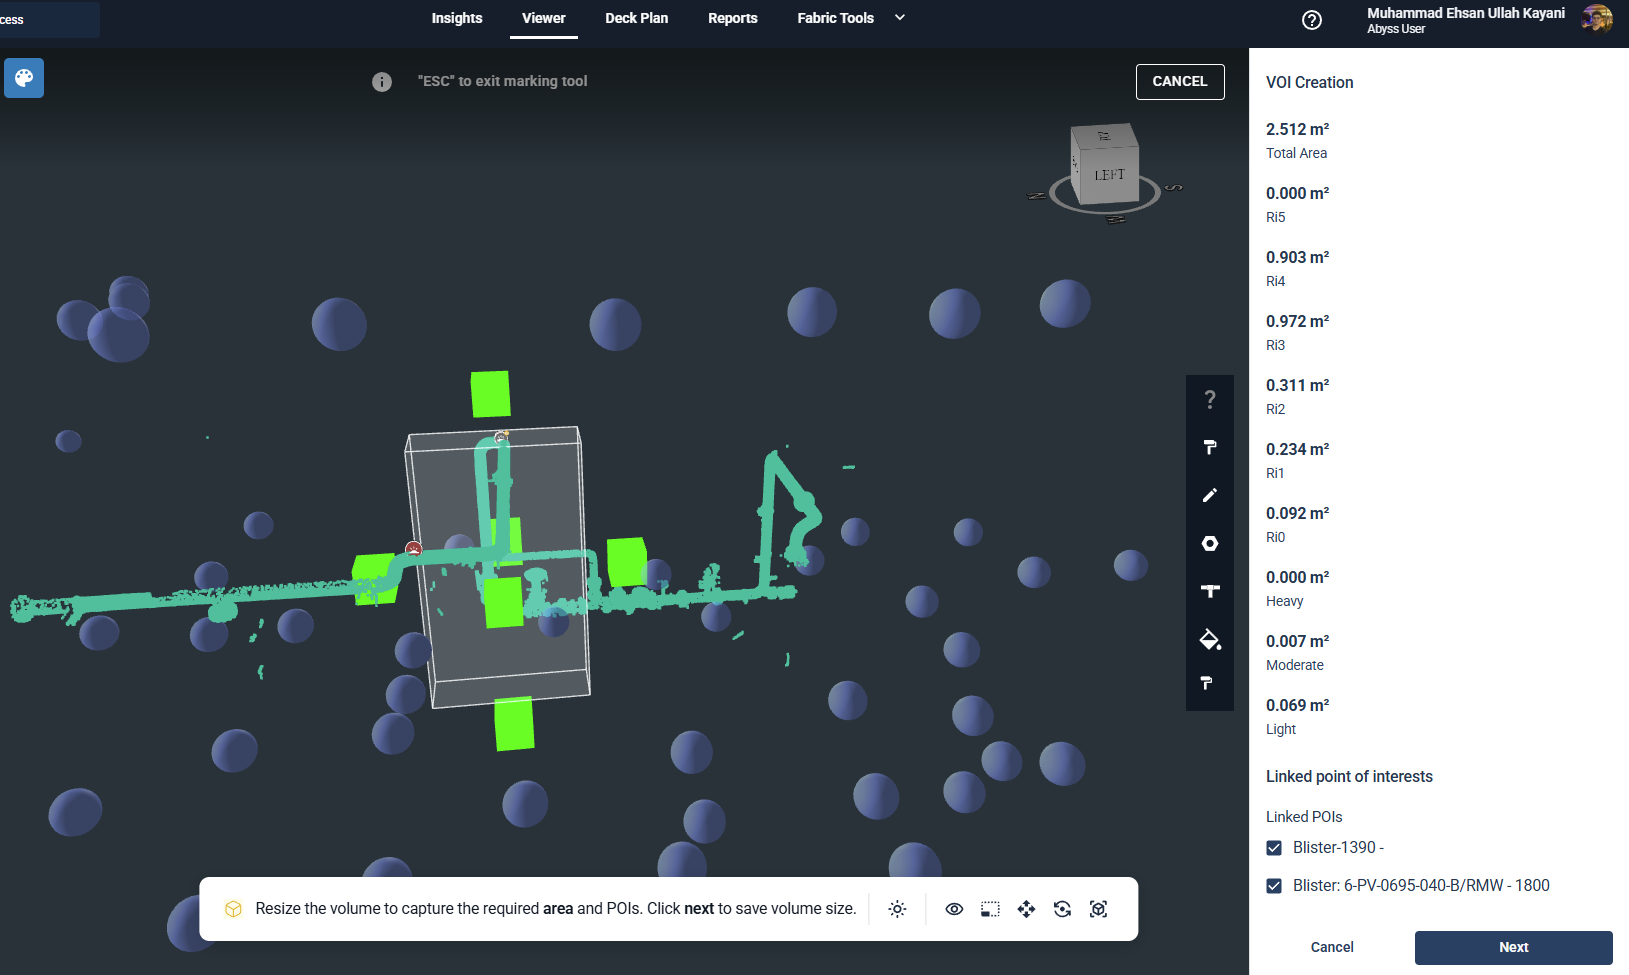Uncheck Blister 6-PV-0695-040-B/RMW - 1800 checkbox

pyautogui.click(x=1274, y=886)
